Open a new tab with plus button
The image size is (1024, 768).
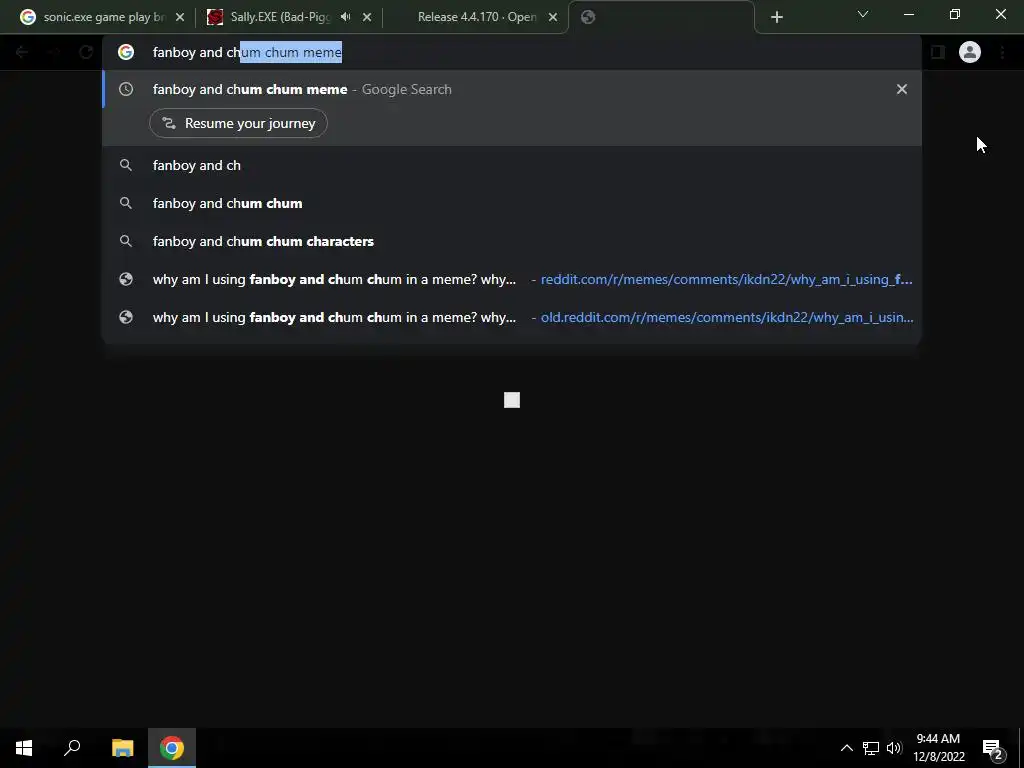[x=776, y=18]
